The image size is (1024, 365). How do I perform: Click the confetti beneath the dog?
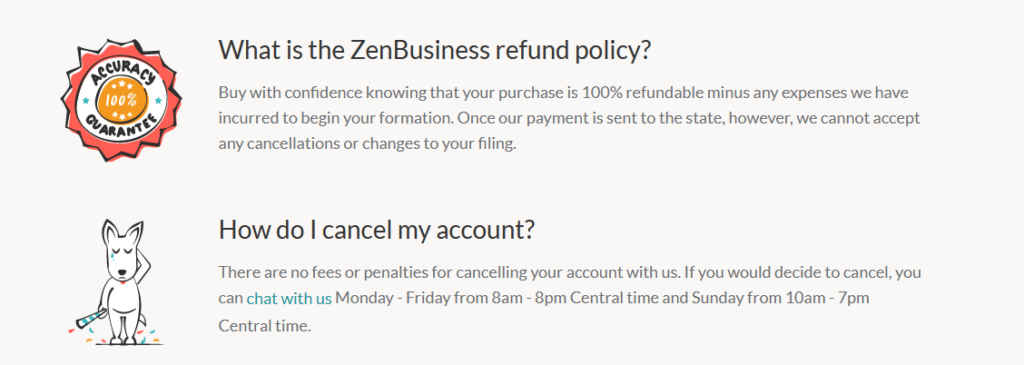coord(114,336)
